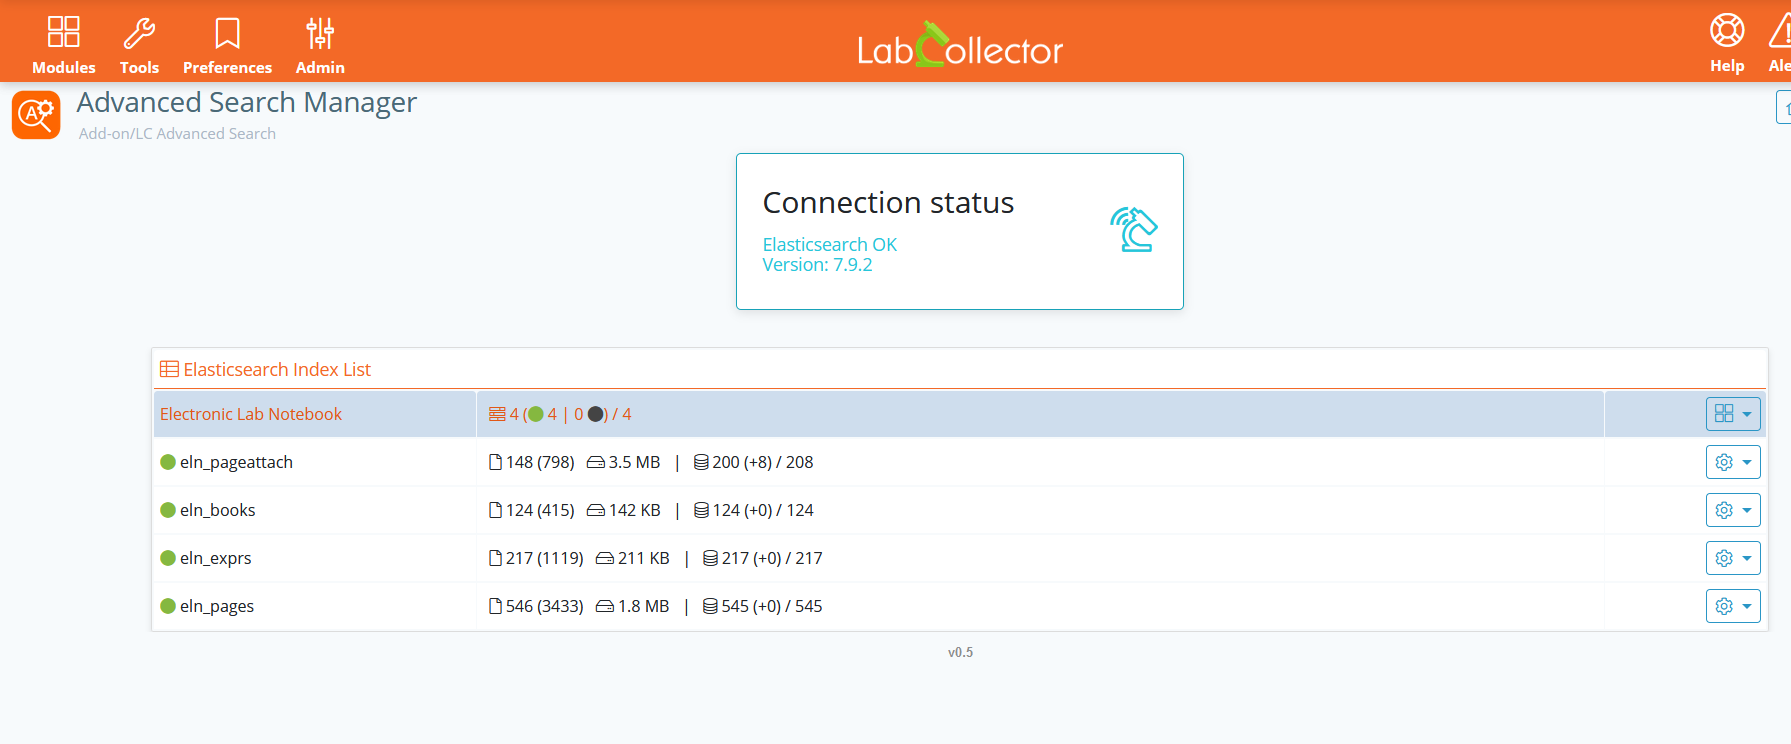
Task: Click the disk size icon in eln_books row
Action: coord(596,510)
